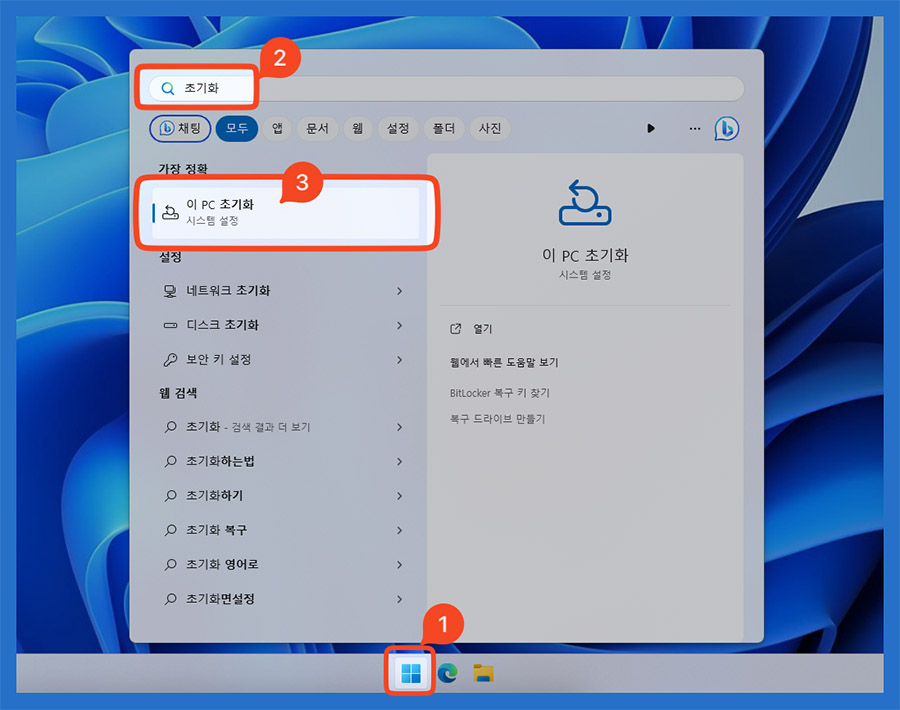The image size is (900, 710).
Task: Open 복구 드라이브 만들기 help link
Action: coord(497,419)
